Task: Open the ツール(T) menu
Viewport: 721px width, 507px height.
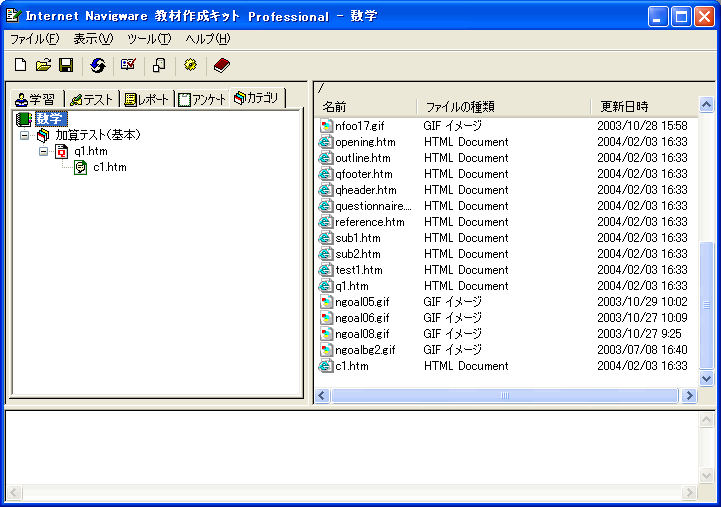Action: [x=149, y=39]
